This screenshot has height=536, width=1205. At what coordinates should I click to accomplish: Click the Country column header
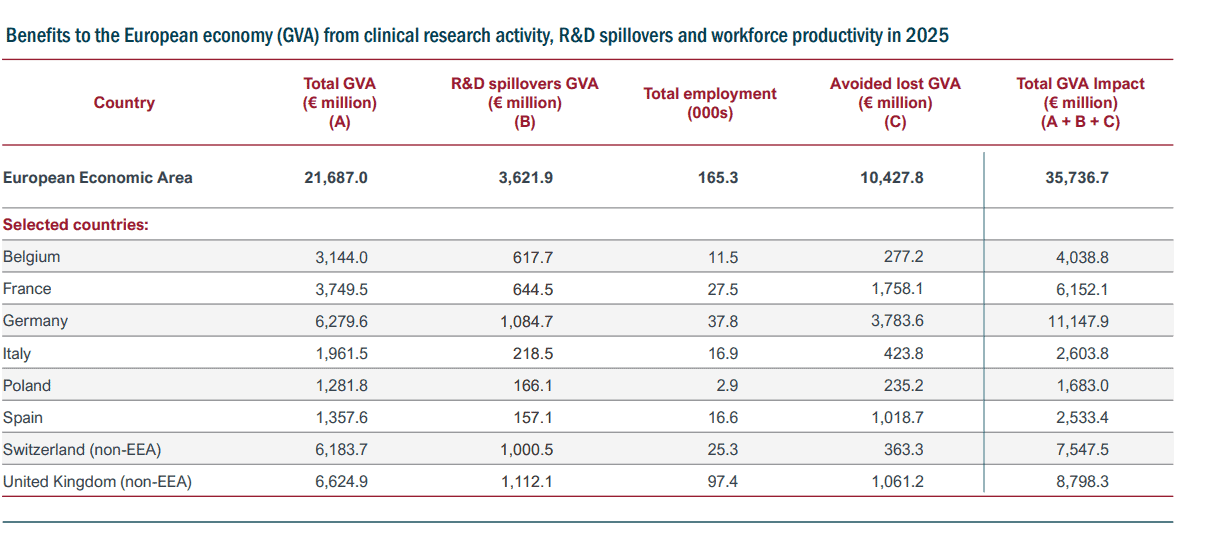coord(124,102)
